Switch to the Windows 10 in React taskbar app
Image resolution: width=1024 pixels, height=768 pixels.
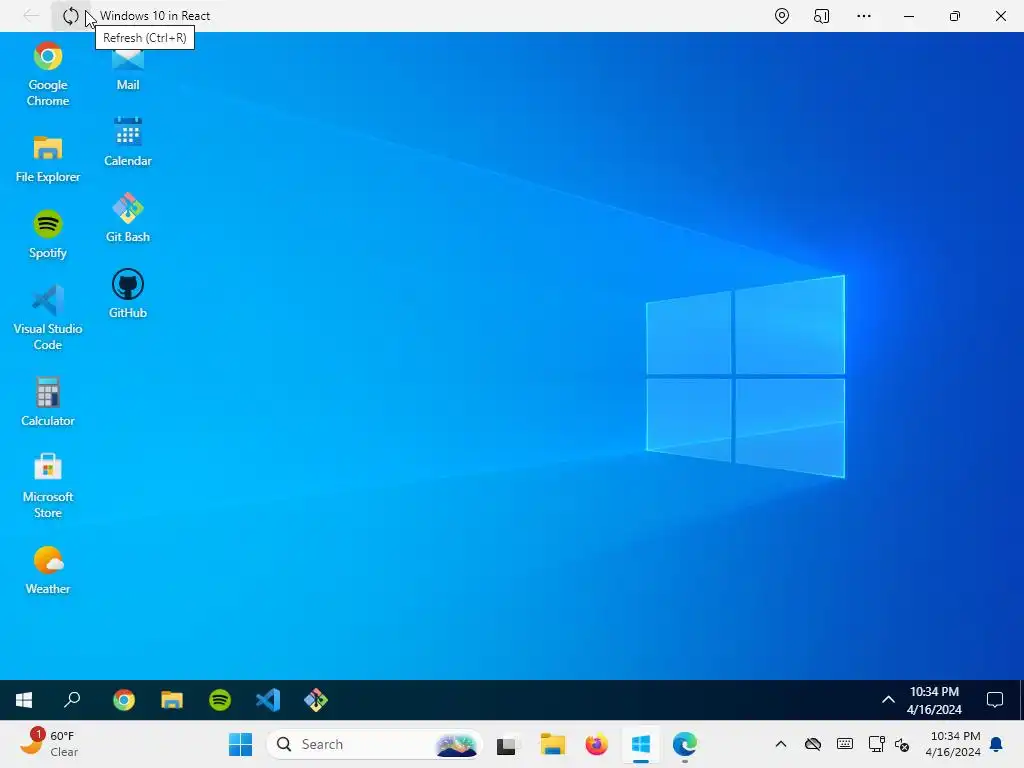click(x=641, y=744)
